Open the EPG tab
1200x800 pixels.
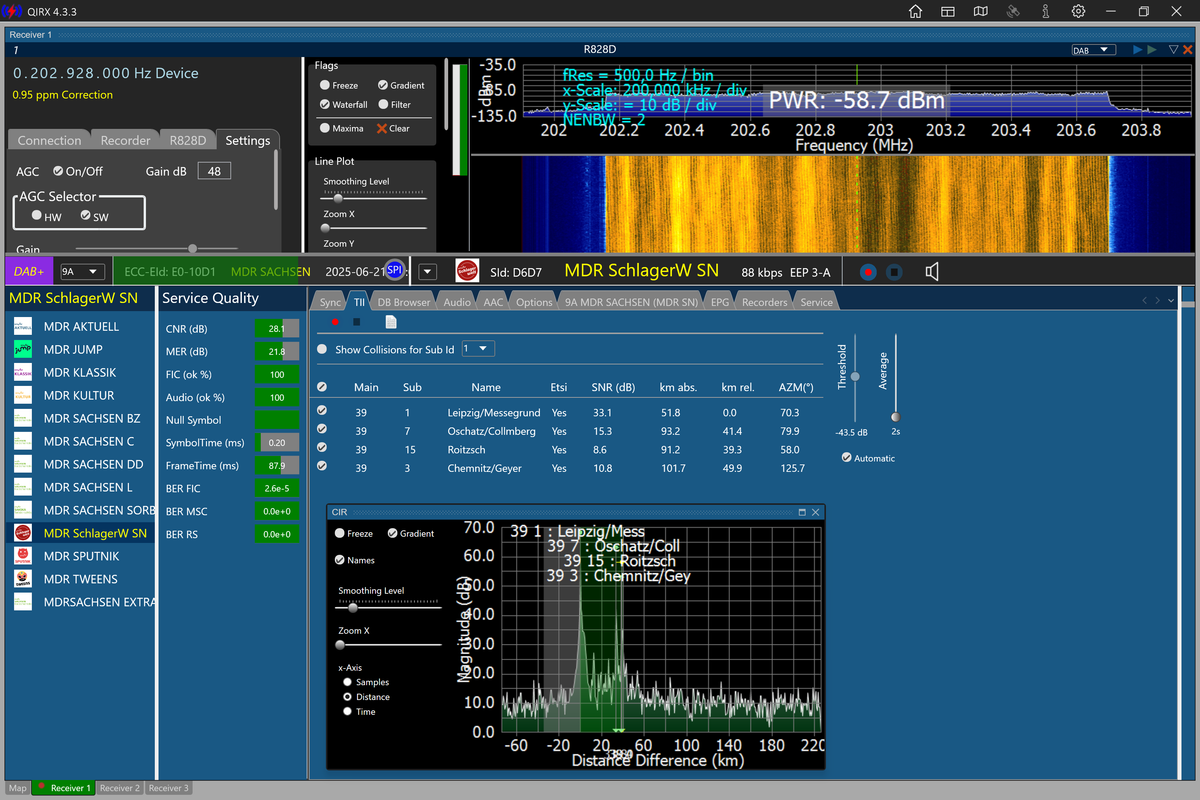tap(719, 302)
